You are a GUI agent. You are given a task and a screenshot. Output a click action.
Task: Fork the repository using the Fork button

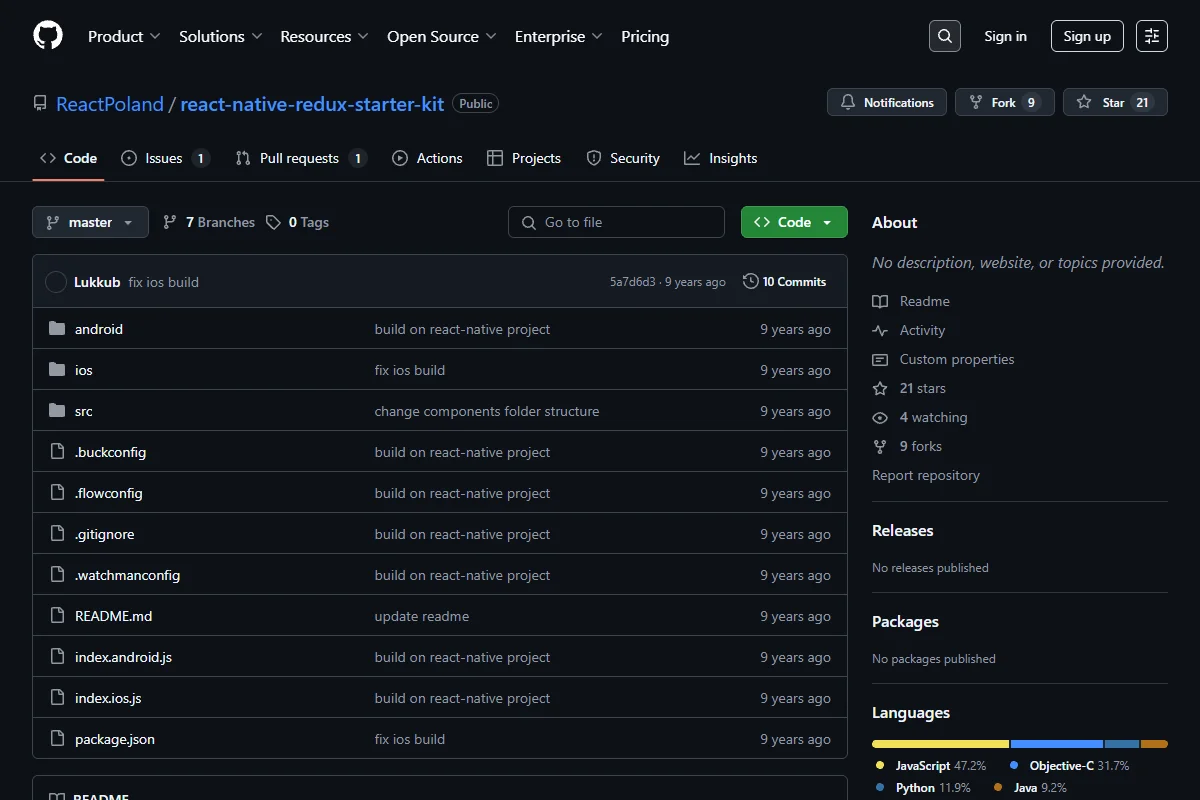coord(1004,102)
